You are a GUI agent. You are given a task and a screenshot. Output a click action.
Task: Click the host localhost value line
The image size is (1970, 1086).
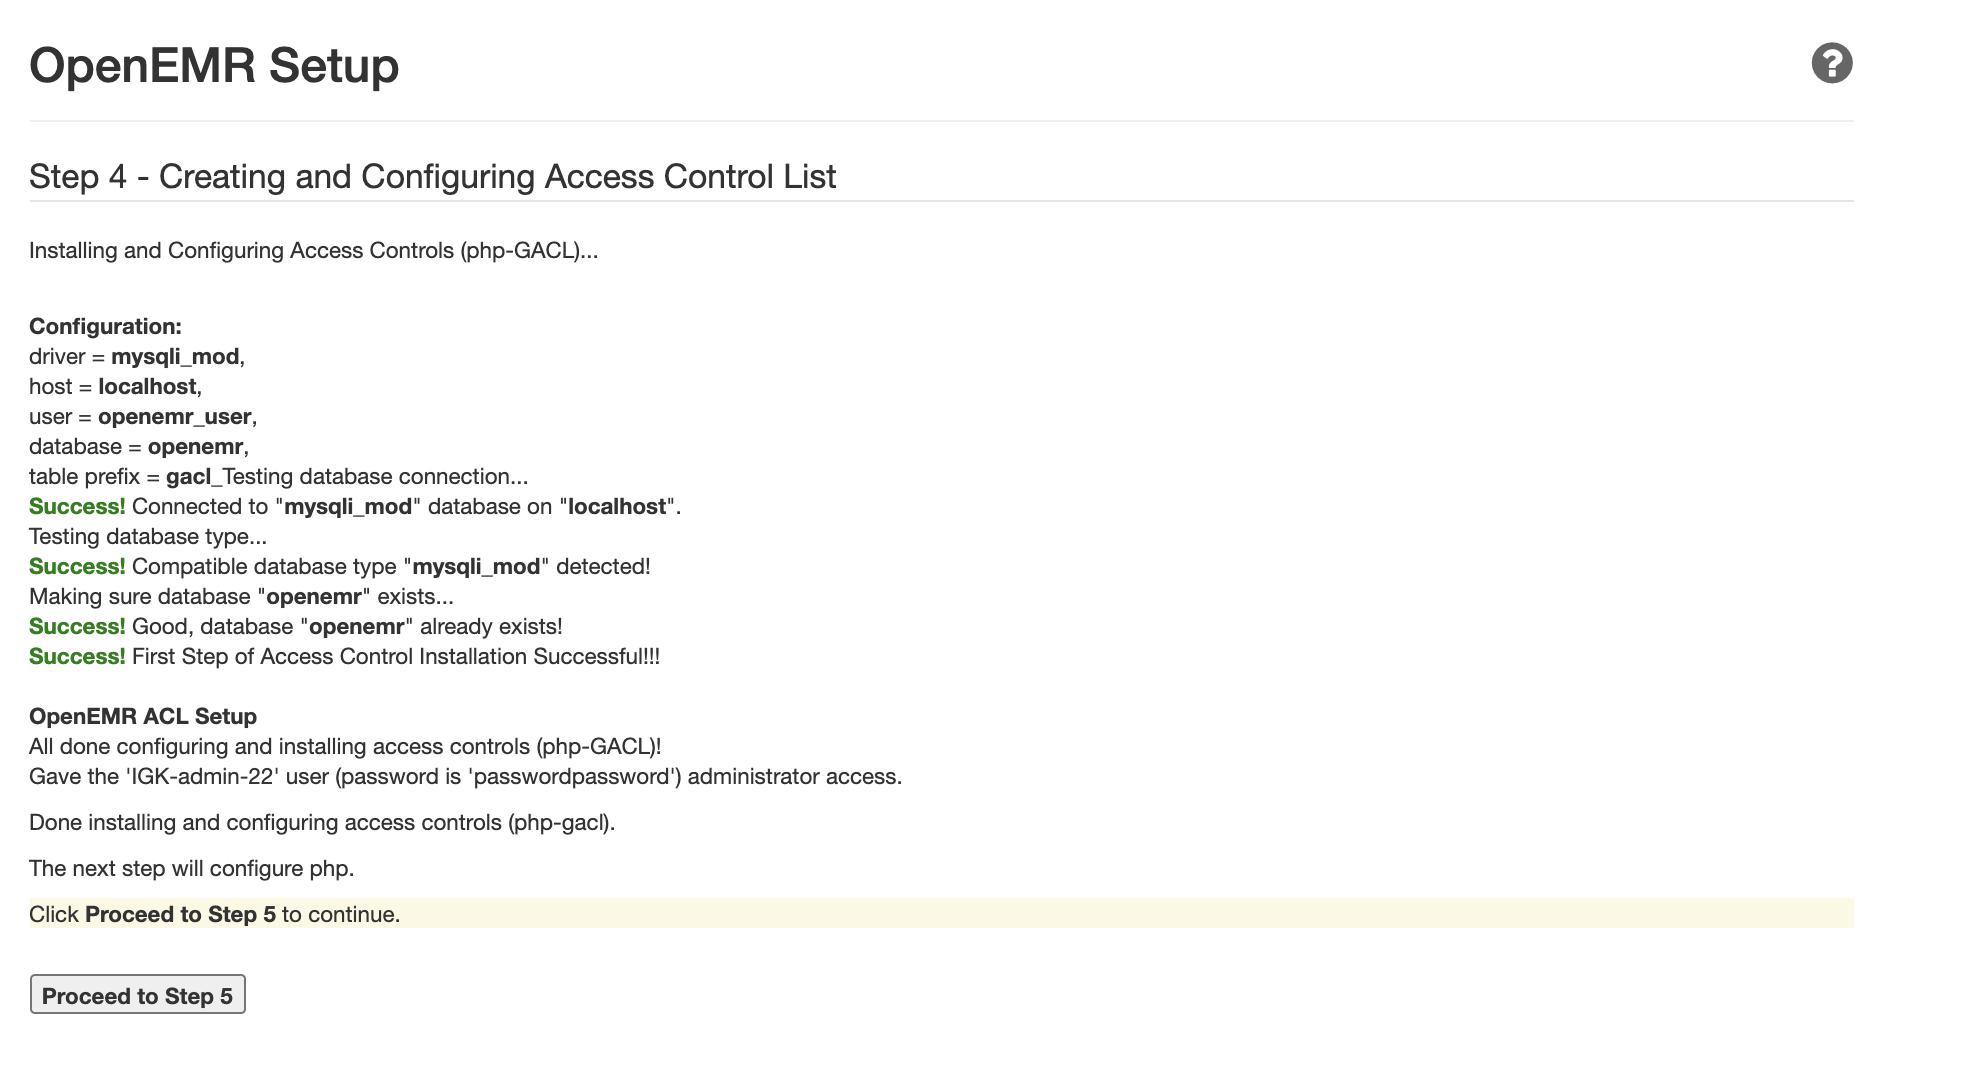click(x=115, y=387)
